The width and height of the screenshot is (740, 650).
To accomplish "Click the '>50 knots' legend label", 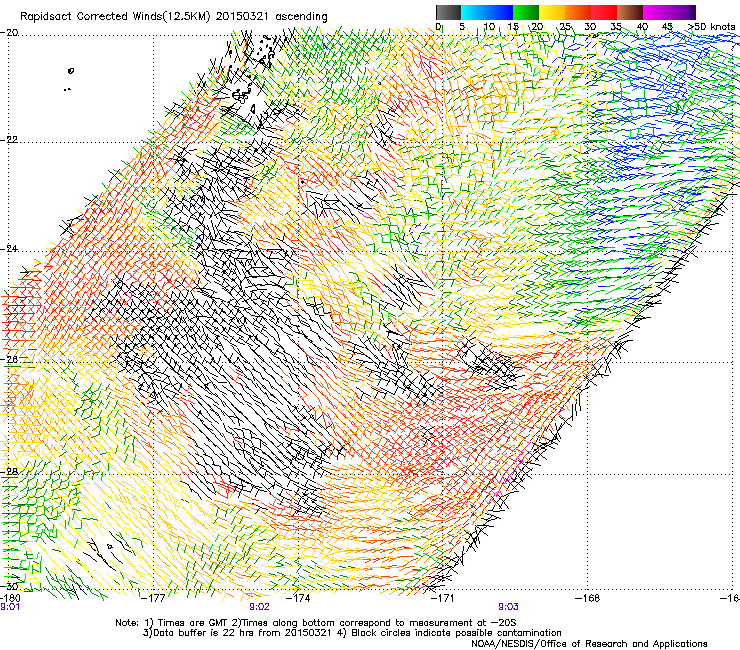I will pos(712,27).
